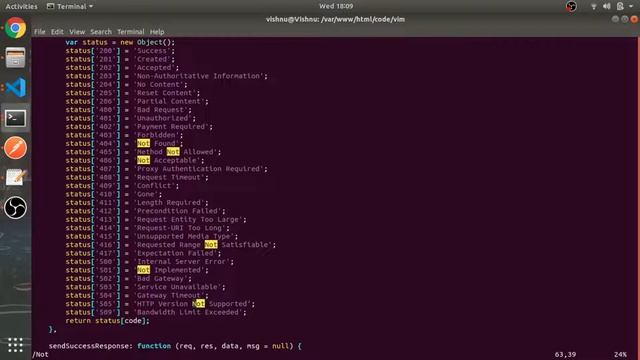Open the Files manager dock icon

[16, 58]
